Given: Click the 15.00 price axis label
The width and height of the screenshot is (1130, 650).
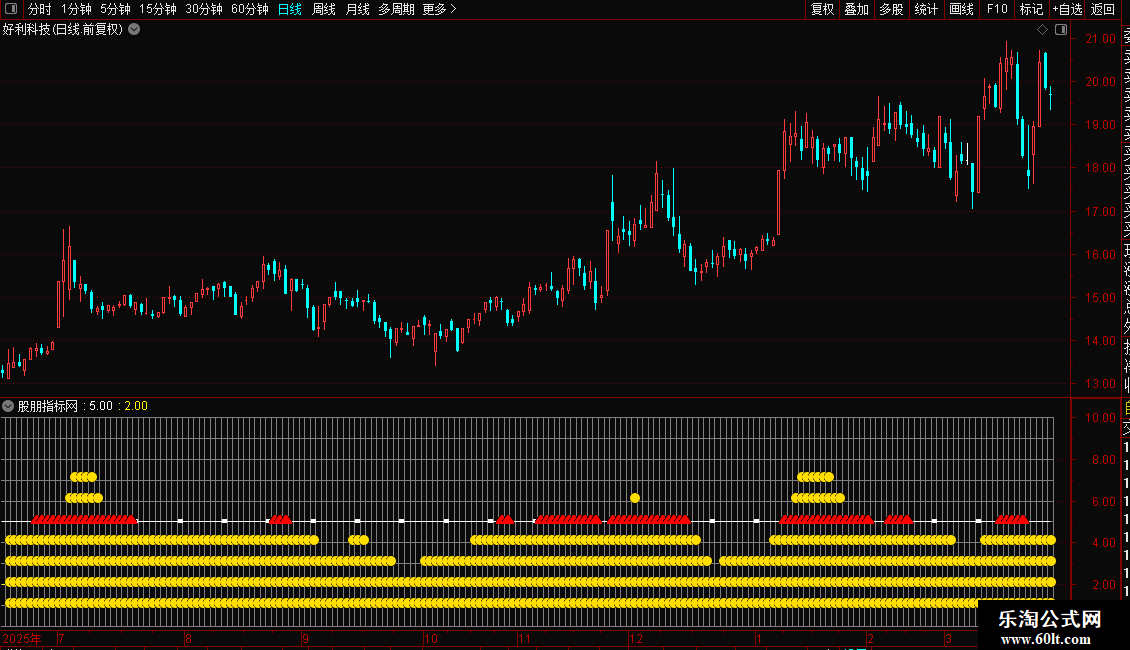Looking at the screenshot, I should click(1100, 298).
